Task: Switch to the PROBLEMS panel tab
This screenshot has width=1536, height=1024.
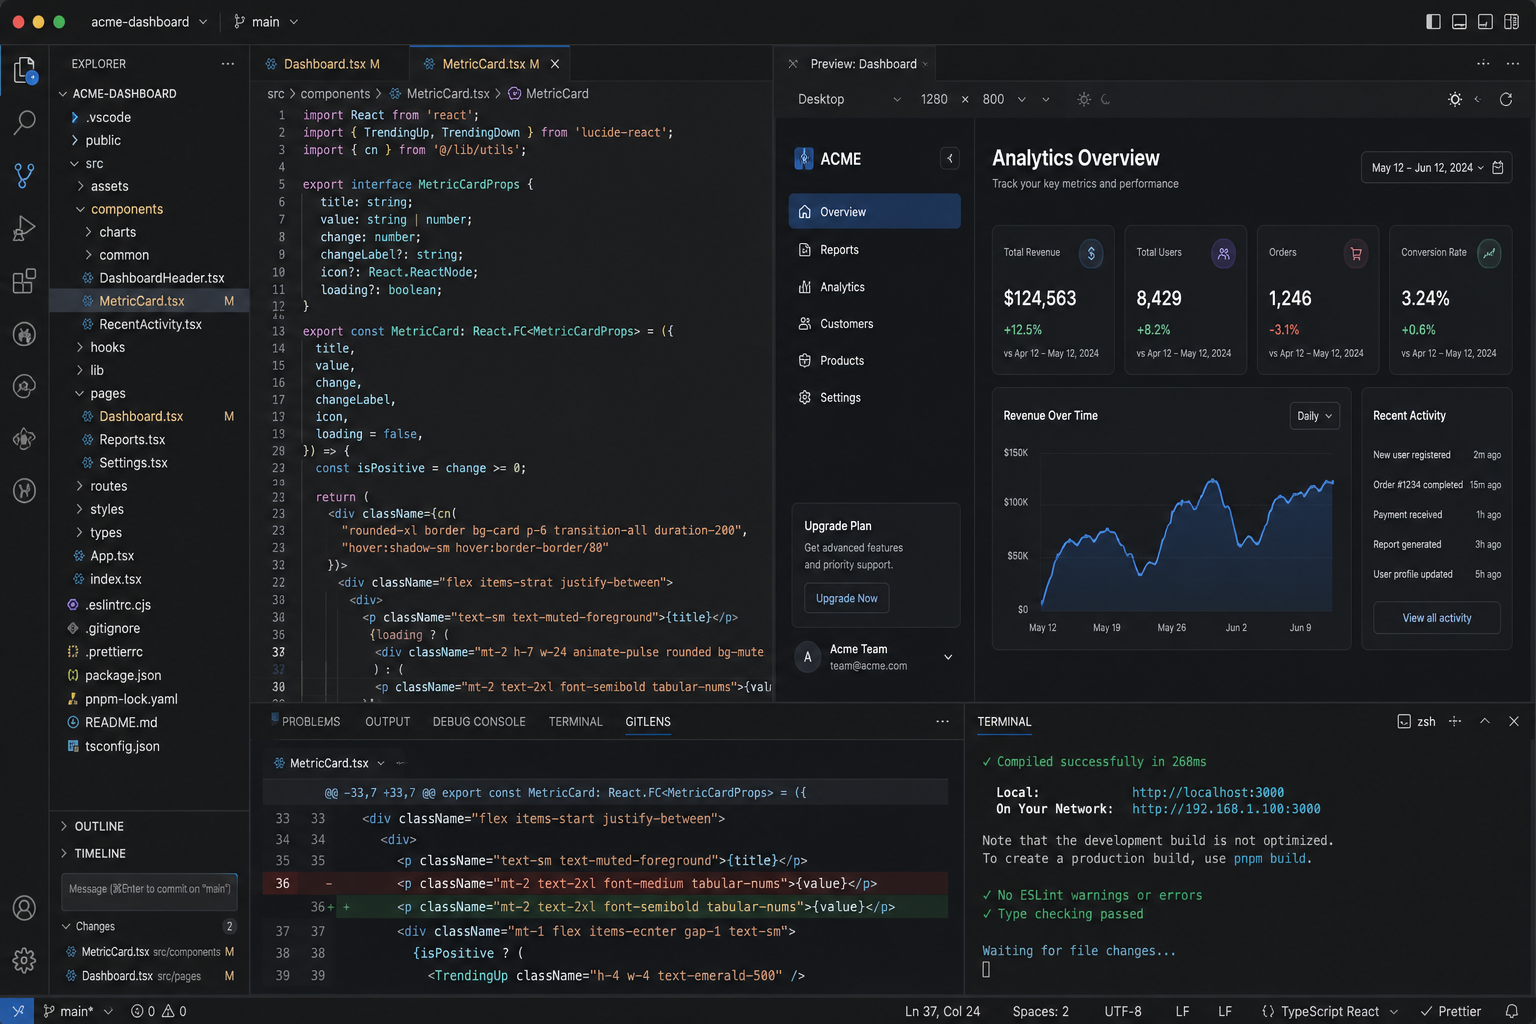Action: coord(311,721)
